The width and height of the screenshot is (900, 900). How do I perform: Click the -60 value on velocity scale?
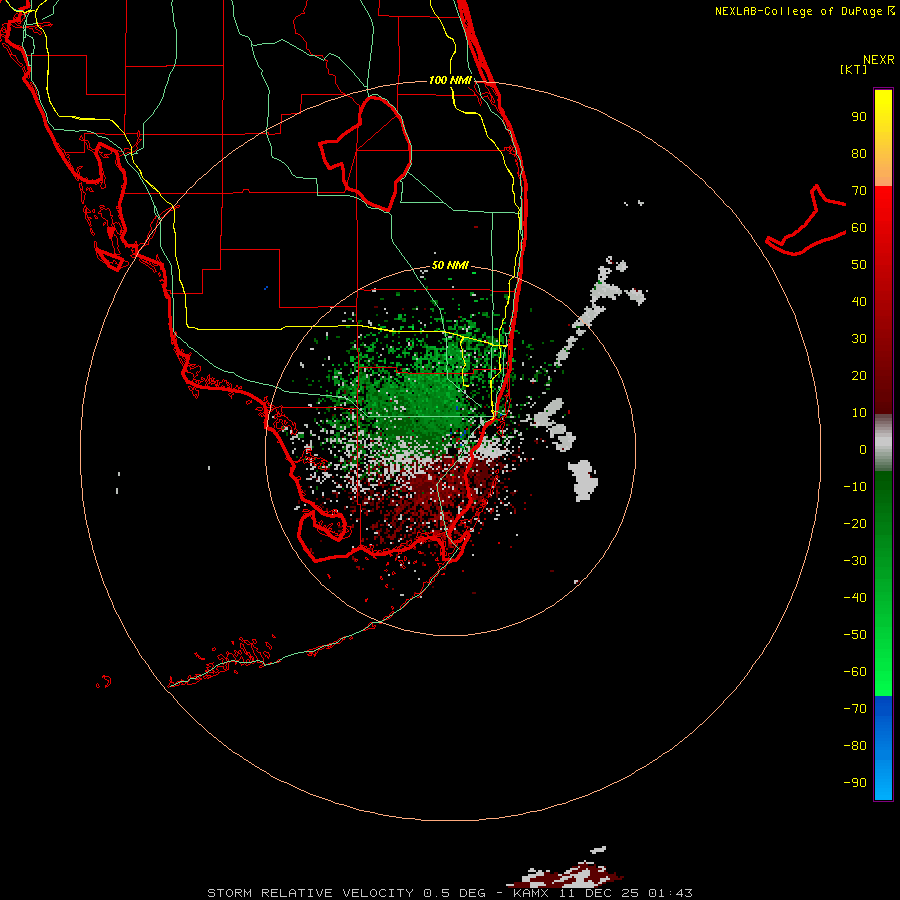pos(855,672)
